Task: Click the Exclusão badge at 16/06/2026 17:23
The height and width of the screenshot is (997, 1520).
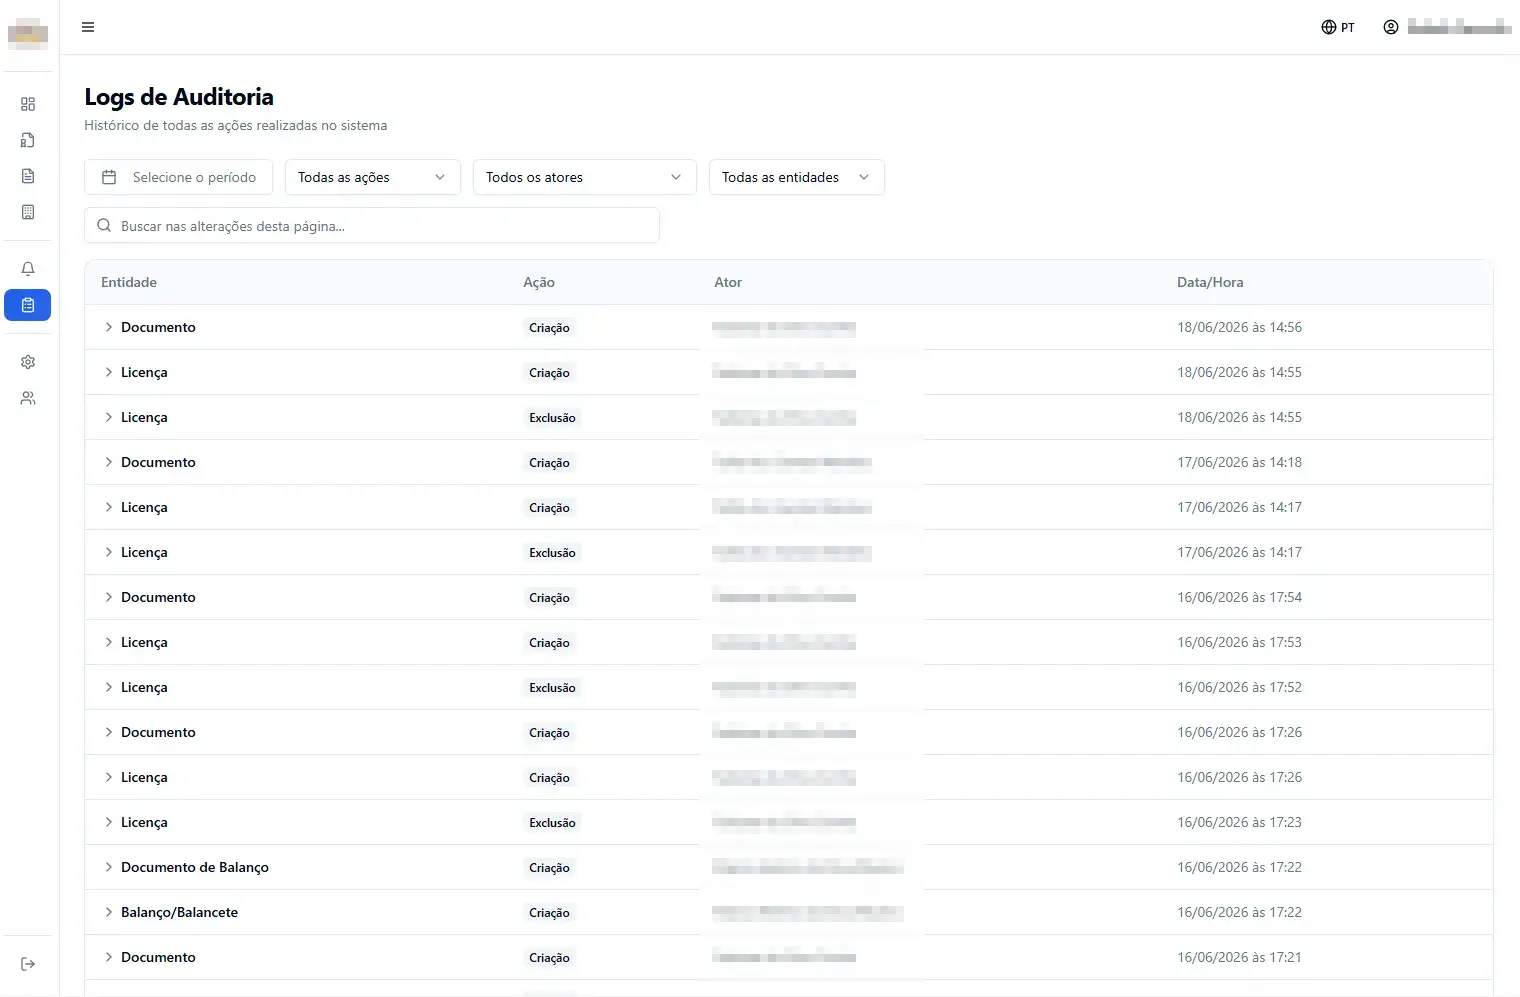Action: click(x=552, y=823)
